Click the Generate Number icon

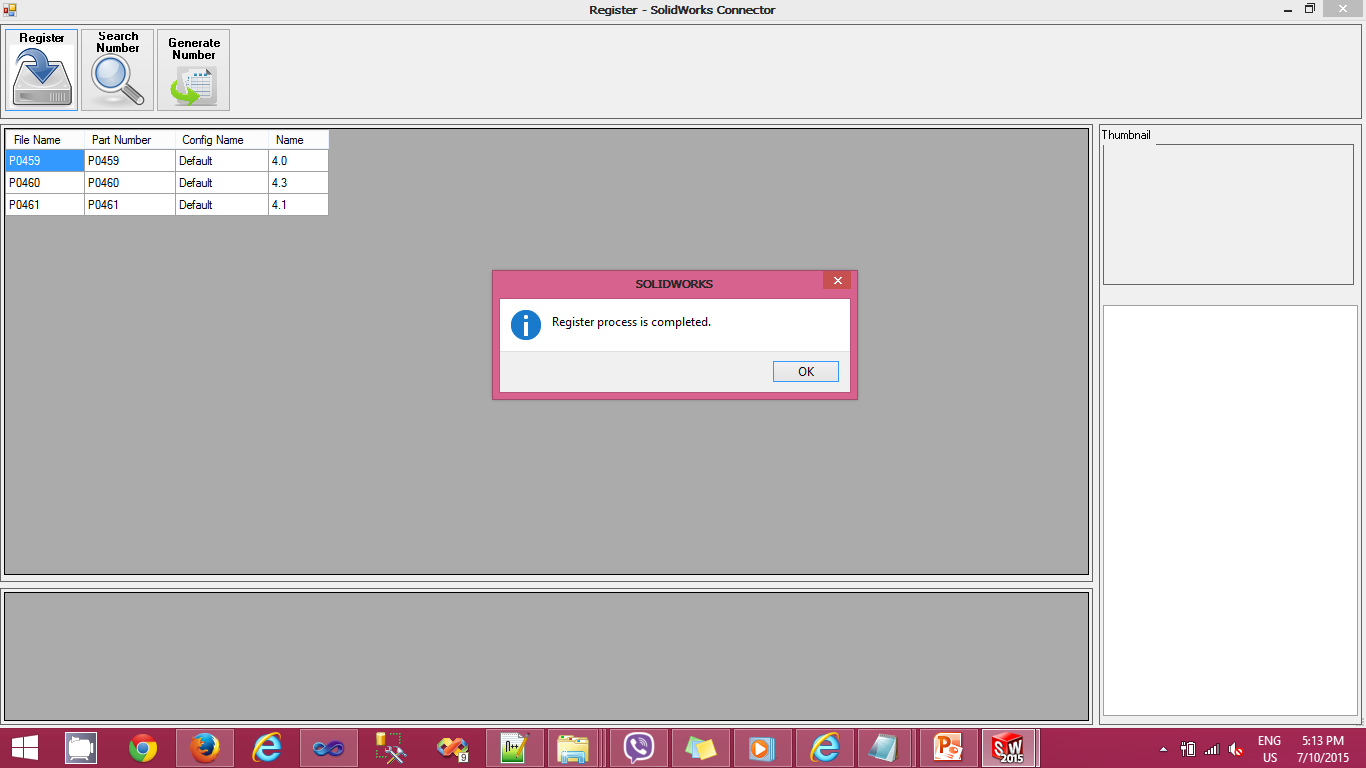193,70
